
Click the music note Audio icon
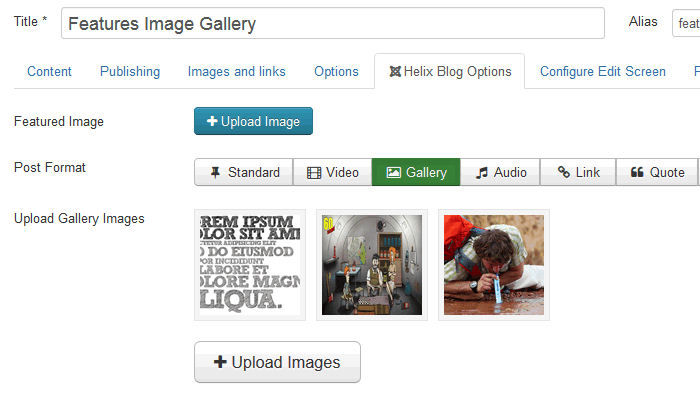[482, 173]
